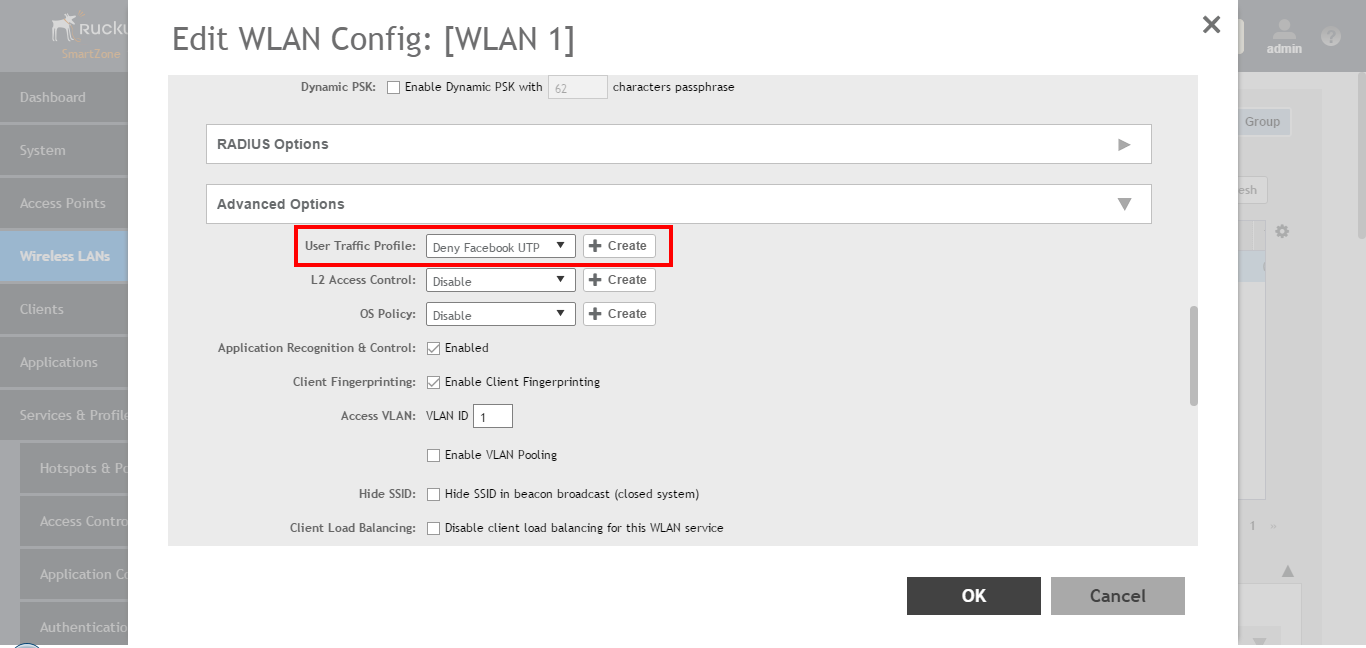Open the L2 Access Control dropdown

[x=500, y=281]
